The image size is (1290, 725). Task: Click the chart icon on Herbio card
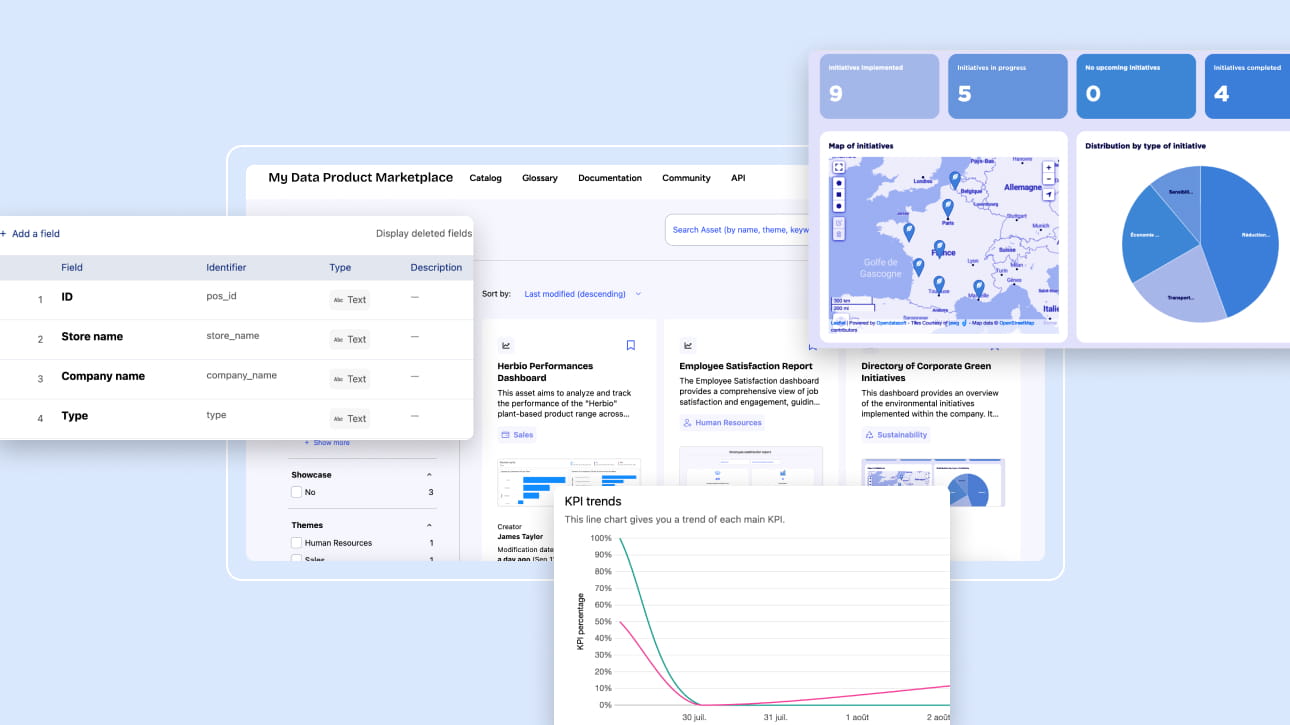coord(506,345)
